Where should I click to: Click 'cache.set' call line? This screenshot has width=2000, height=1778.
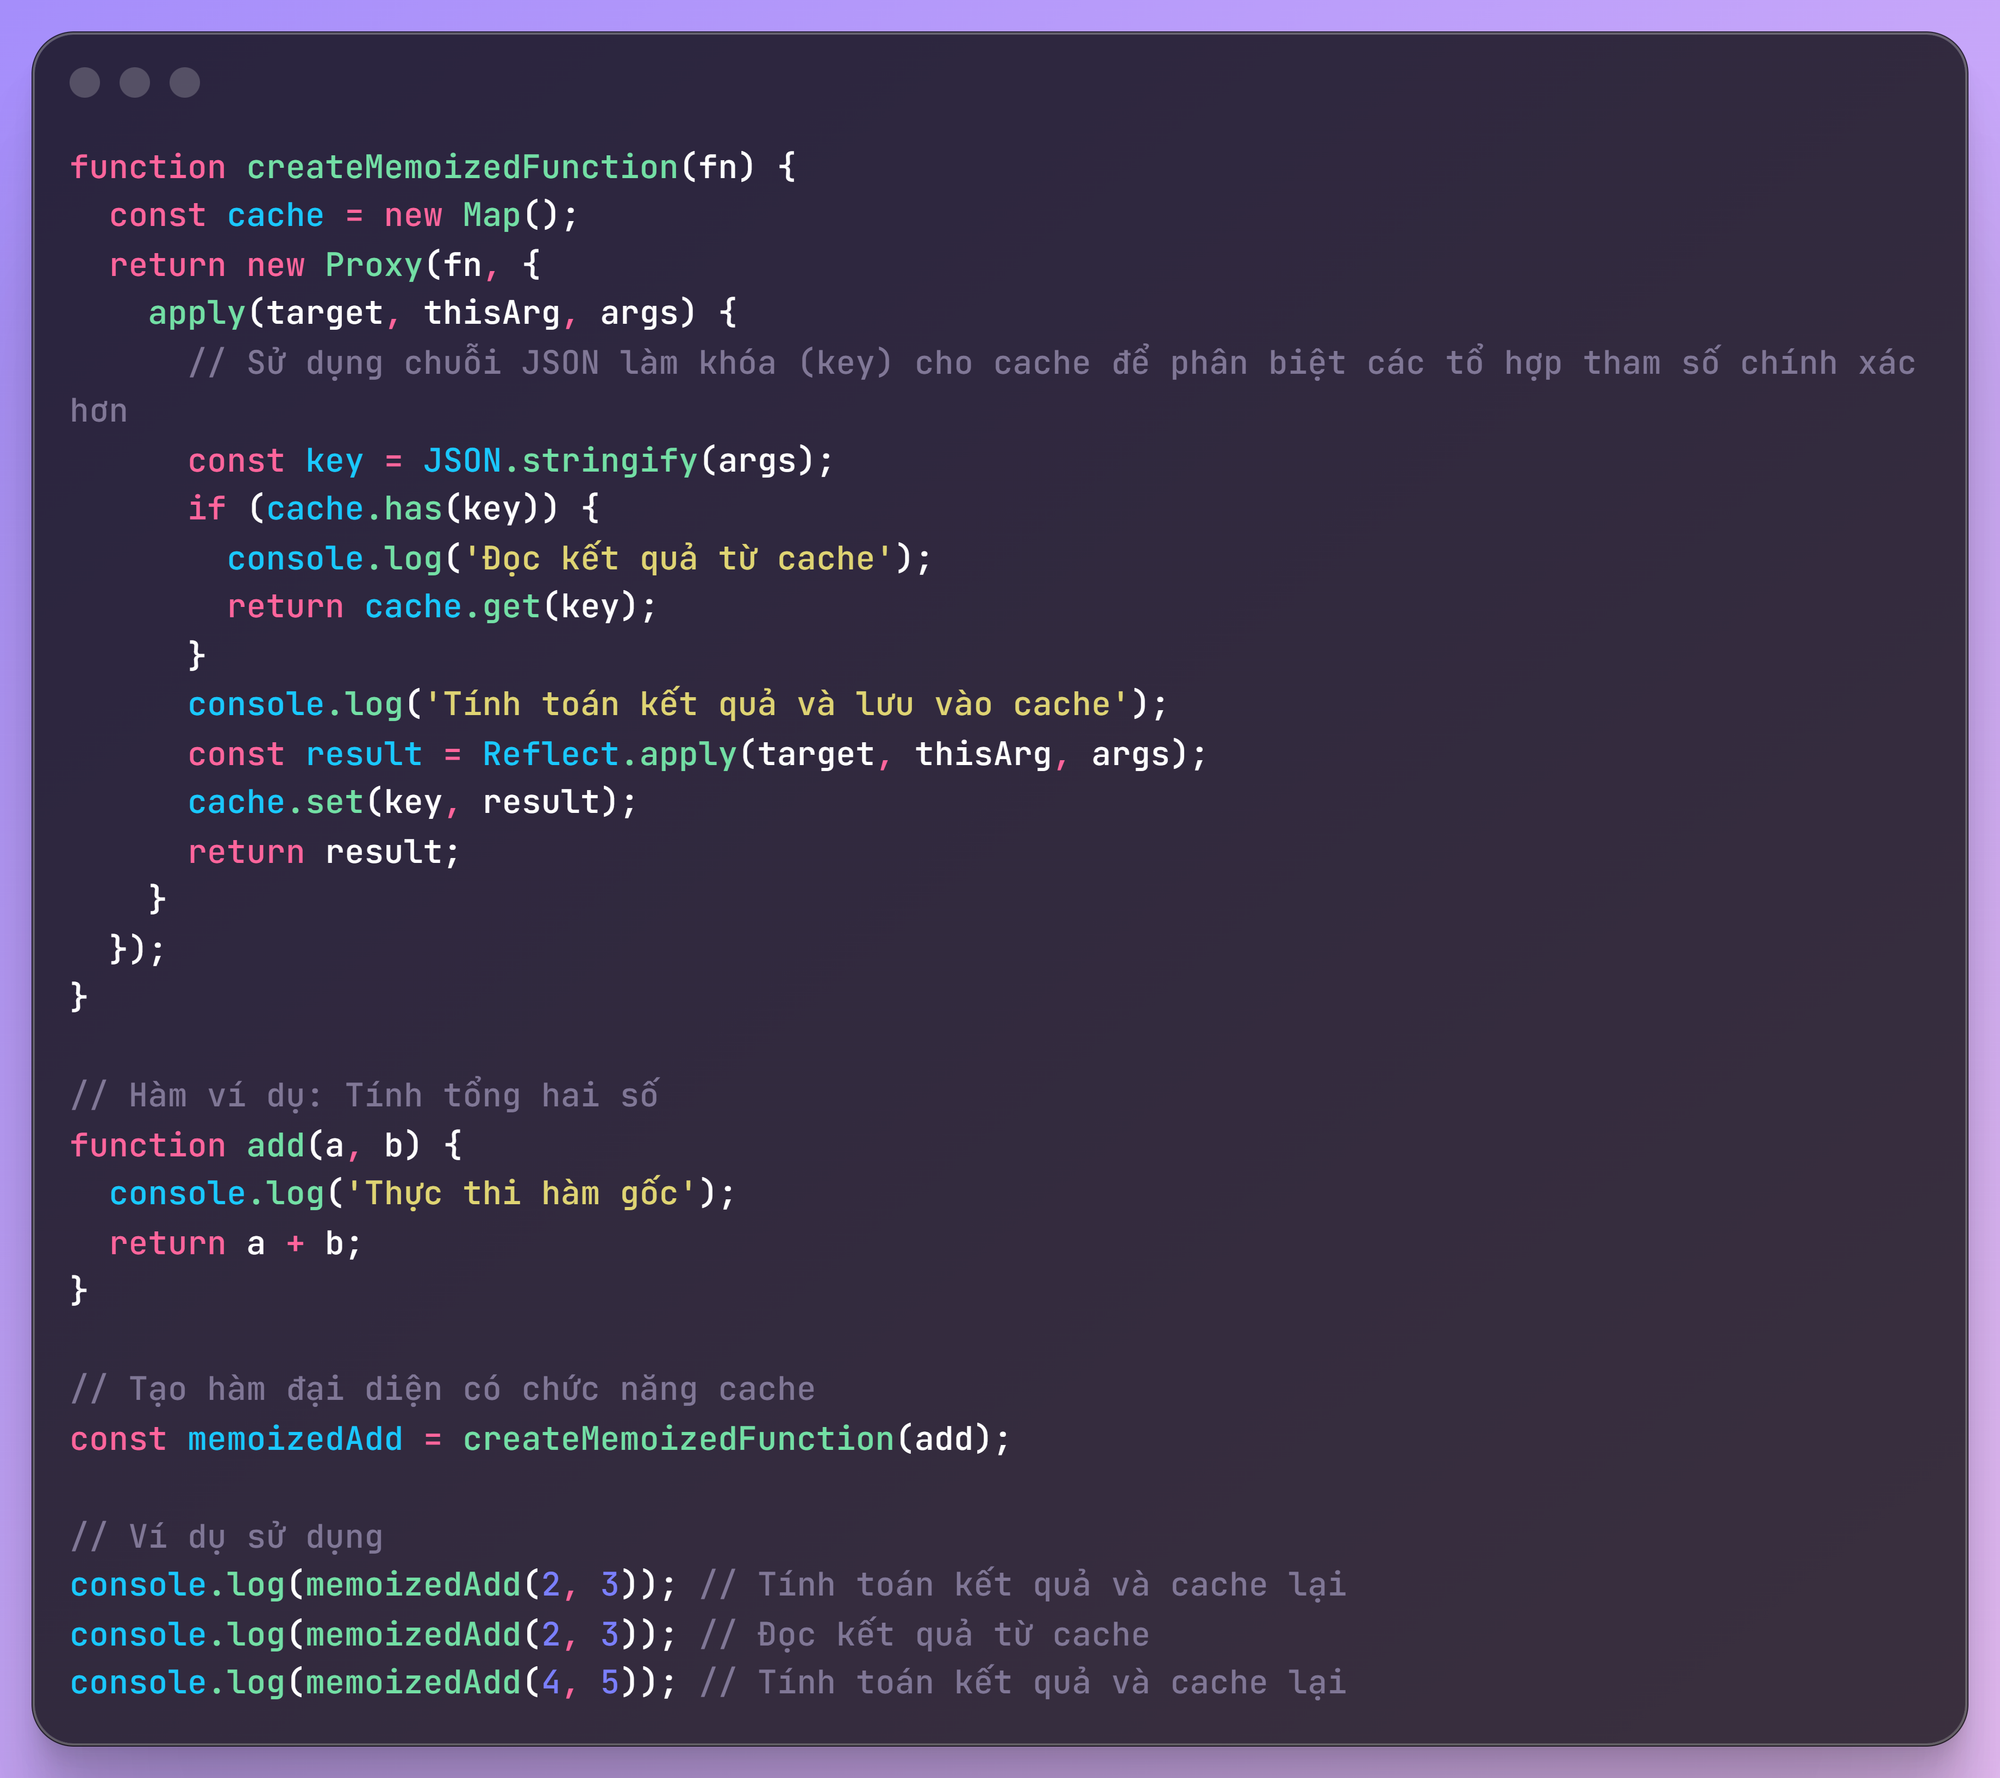[275, 803]
